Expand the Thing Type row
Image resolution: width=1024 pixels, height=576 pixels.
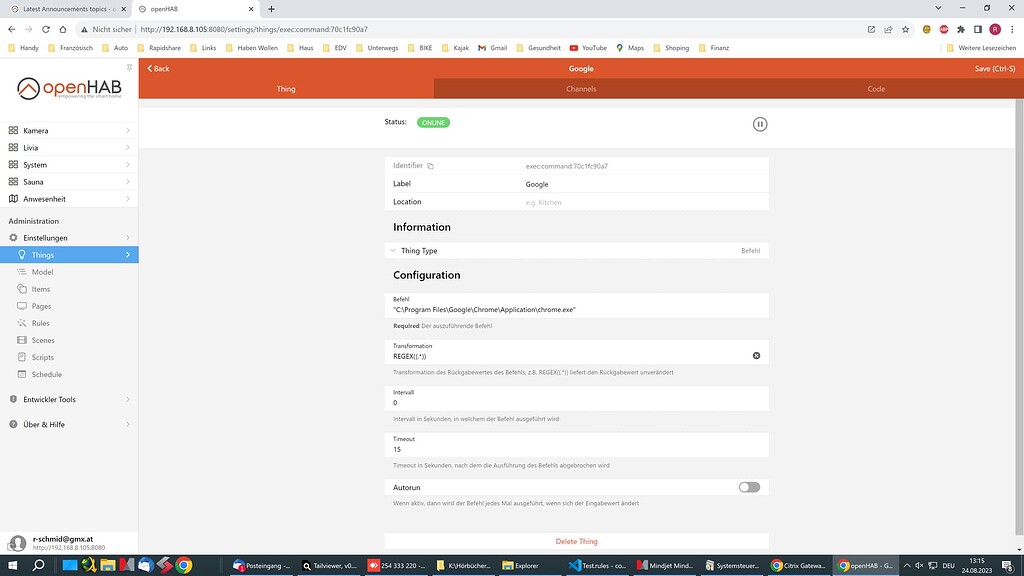point(392,250)
